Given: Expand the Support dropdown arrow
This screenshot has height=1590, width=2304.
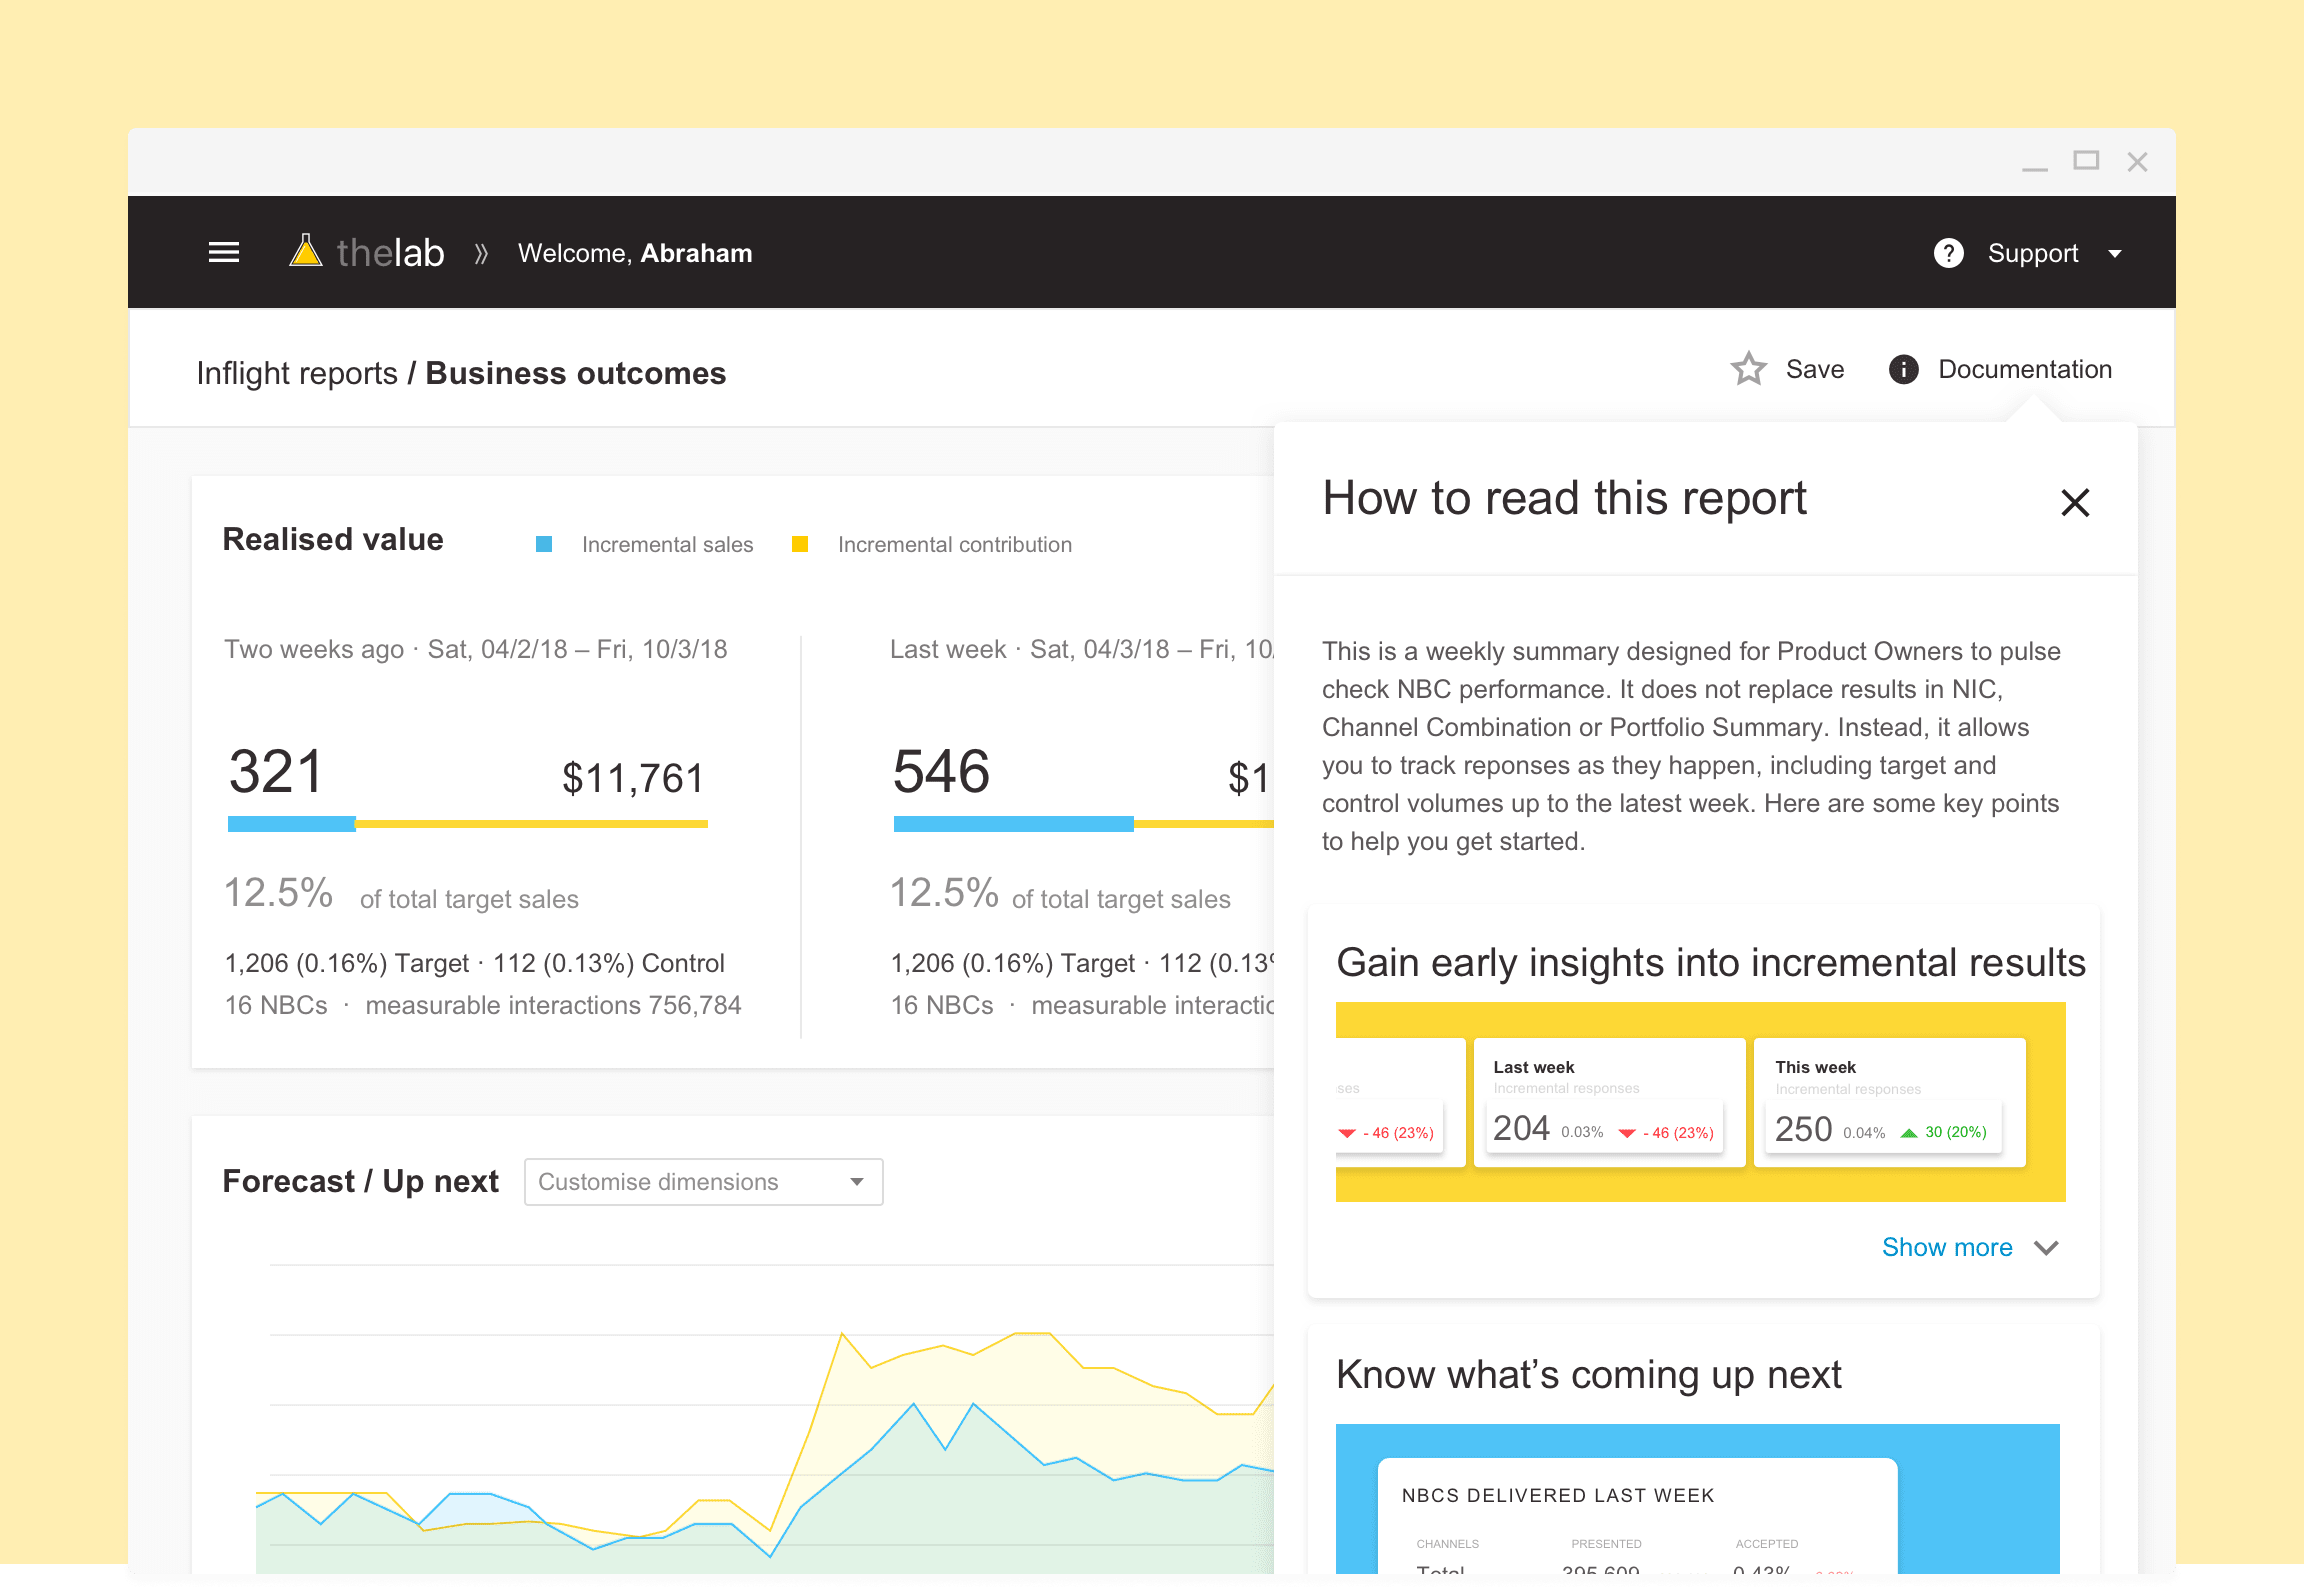Looking at the screenshot, I should (2114, 254).
